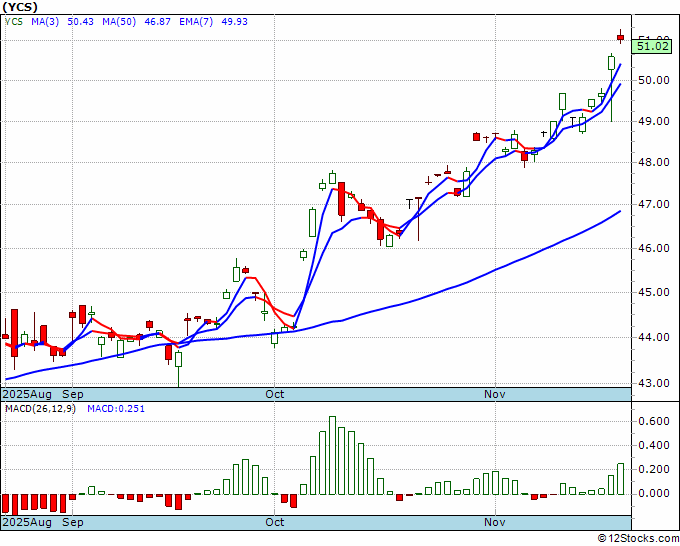
Task: Click the first tall red August candlestick
Action: (x=14, y=333)
